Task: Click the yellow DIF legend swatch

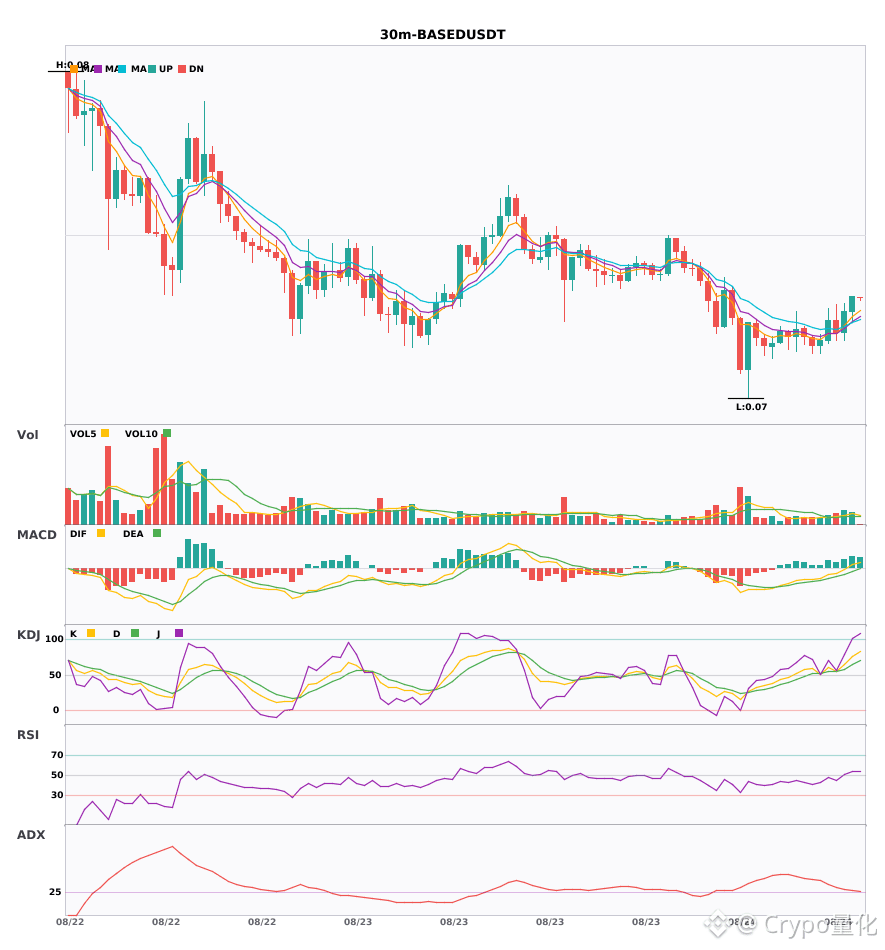Action: click(x=101, y=533)
